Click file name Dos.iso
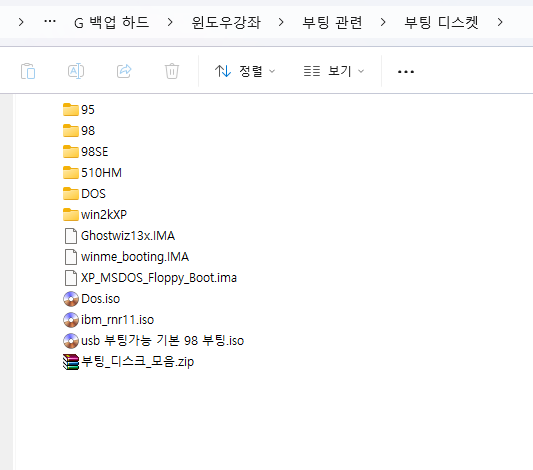The height and width of the screenshot is (470, 533). click(x=101, y=299)
